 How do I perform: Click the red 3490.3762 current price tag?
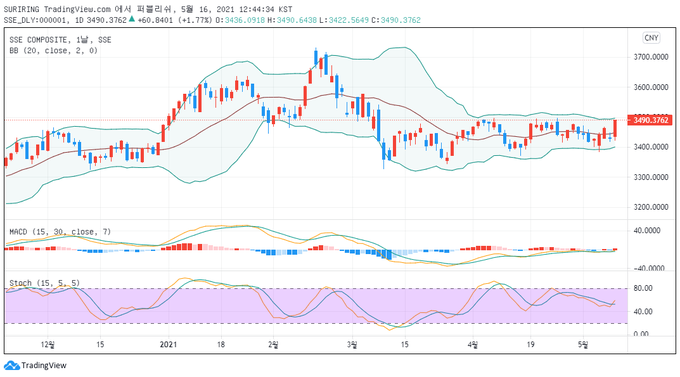651,120
